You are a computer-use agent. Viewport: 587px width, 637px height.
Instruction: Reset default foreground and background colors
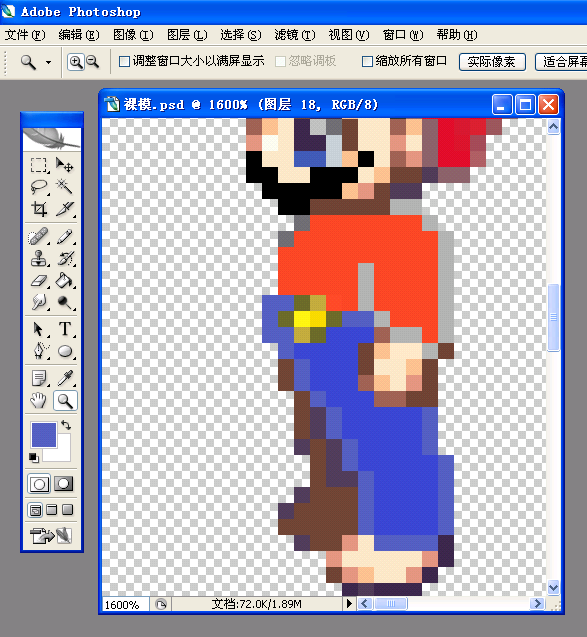click(34, 458)
